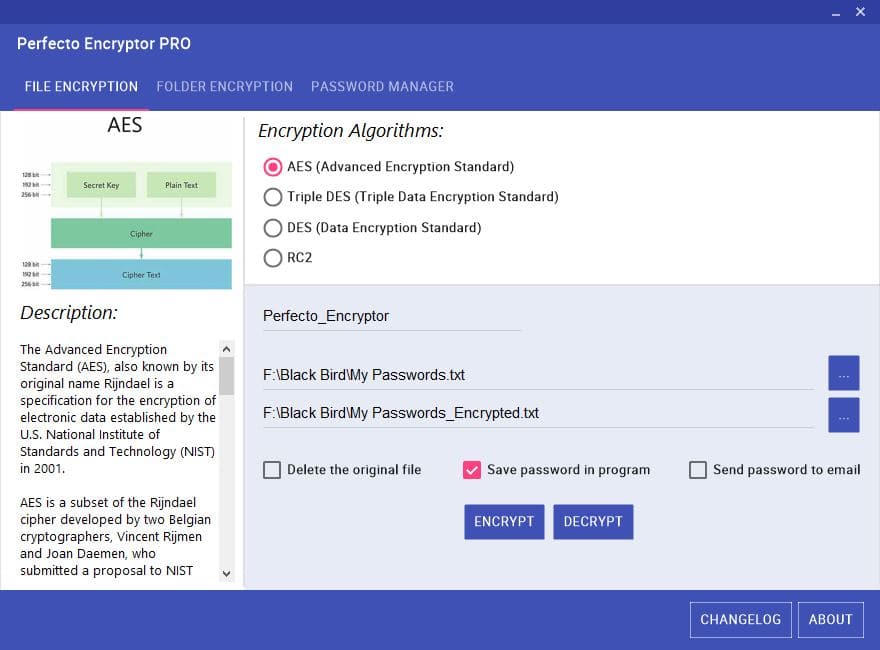Screen dimensions: 880x650
Task: Enable Send password to email option
Action: (698, 470)
